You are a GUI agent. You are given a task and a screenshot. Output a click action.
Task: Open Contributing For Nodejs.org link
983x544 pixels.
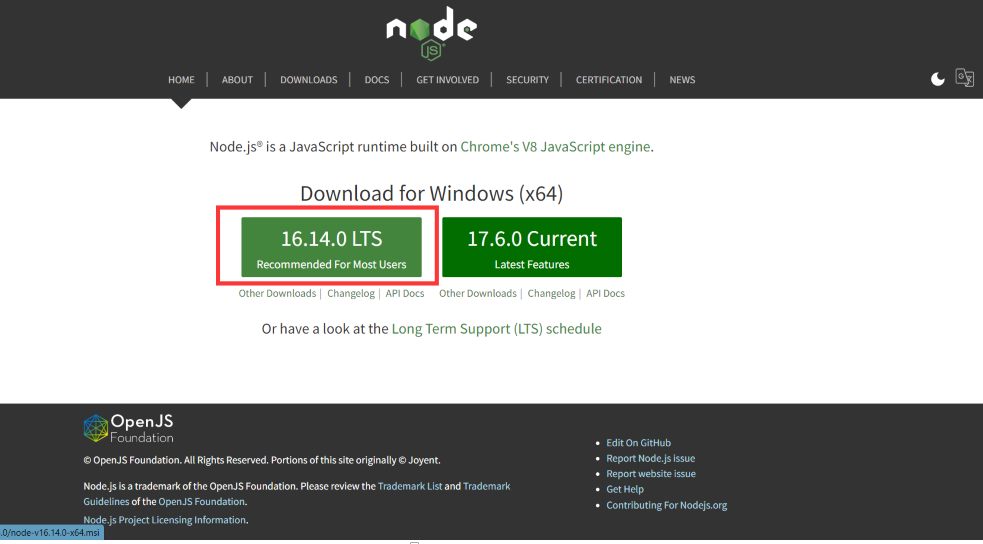[666, 505]
